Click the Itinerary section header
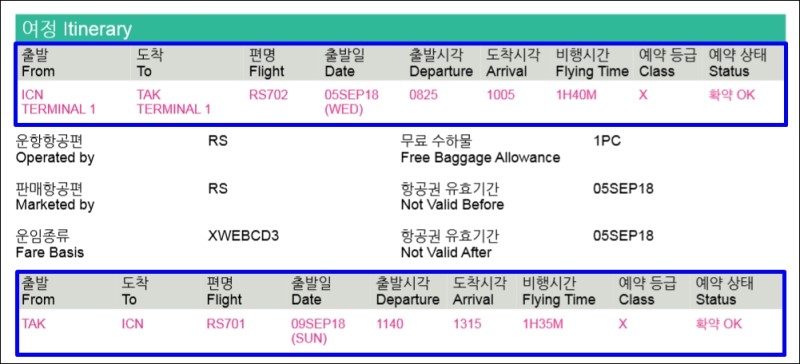 pos(401,29)
